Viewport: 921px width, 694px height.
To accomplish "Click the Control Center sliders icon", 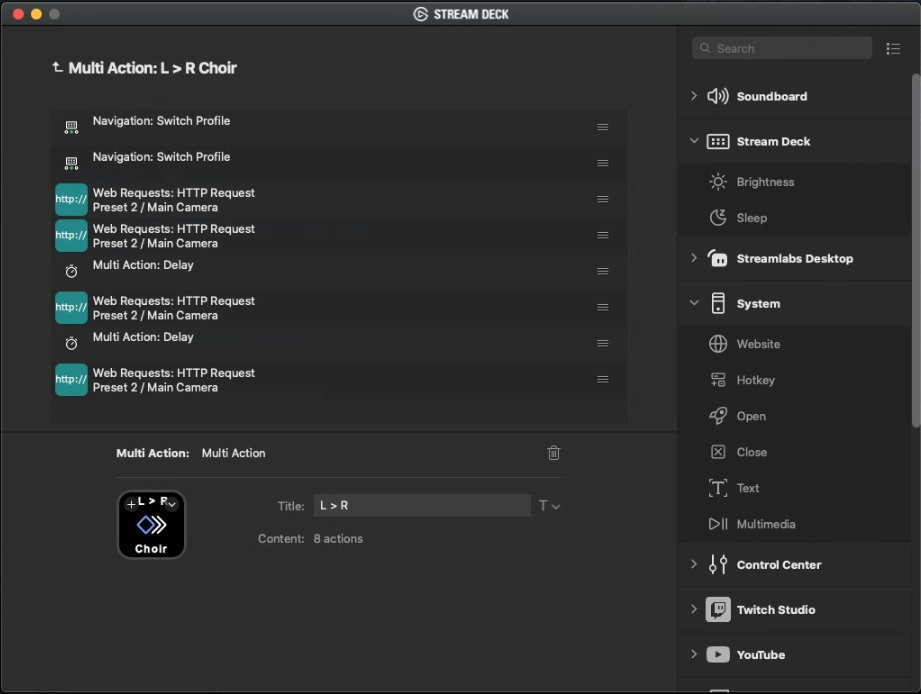I will pyautogui.click(x=718, y=564).
